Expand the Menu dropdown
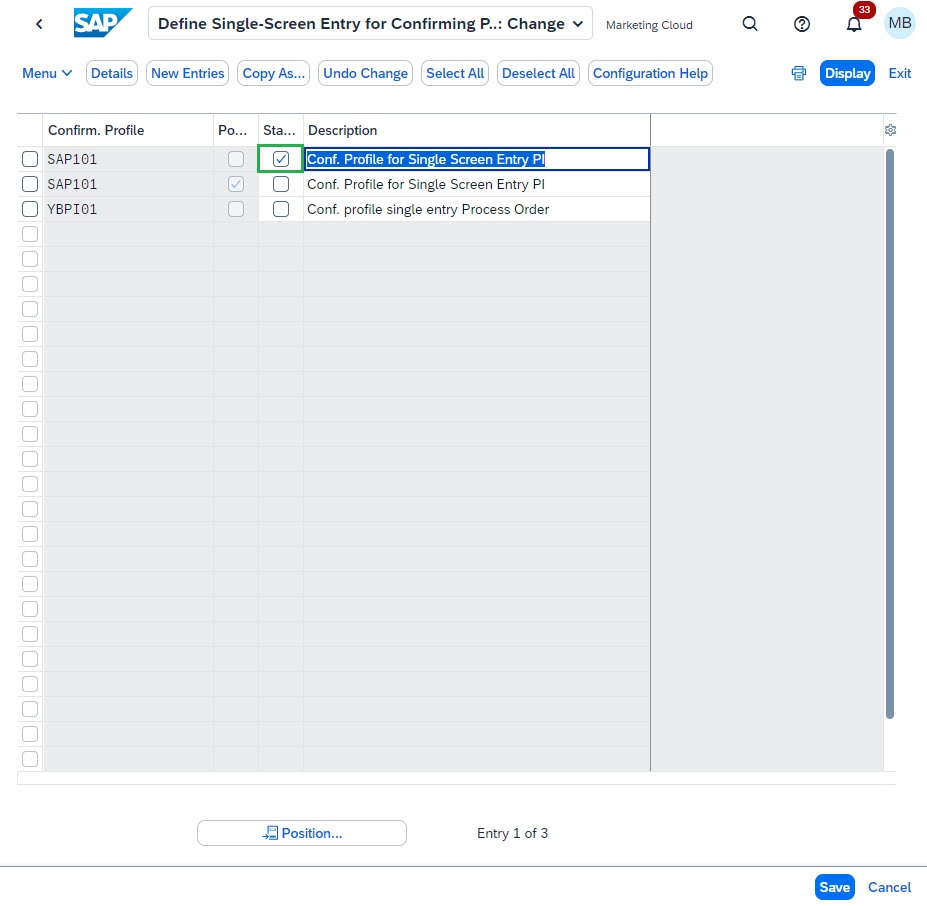The height and width of the screenshot is (906, 927). click(x=47, y=73)
